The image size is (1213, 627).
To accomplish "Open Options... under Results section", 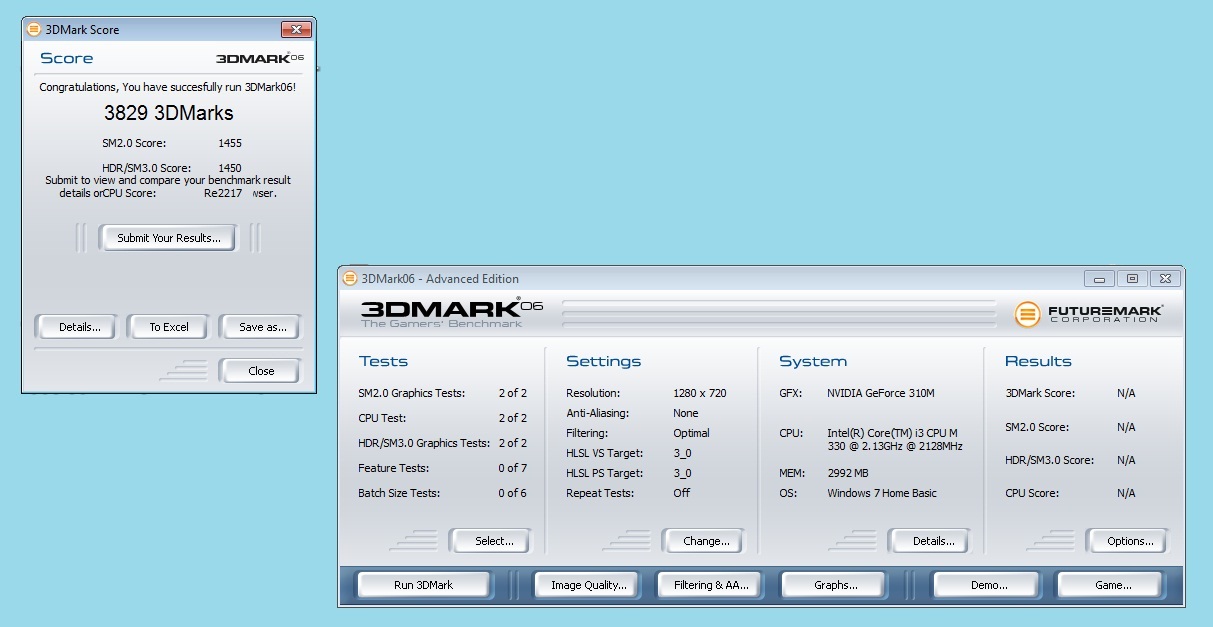I will pyautogui.click(x=1130, y=541).
